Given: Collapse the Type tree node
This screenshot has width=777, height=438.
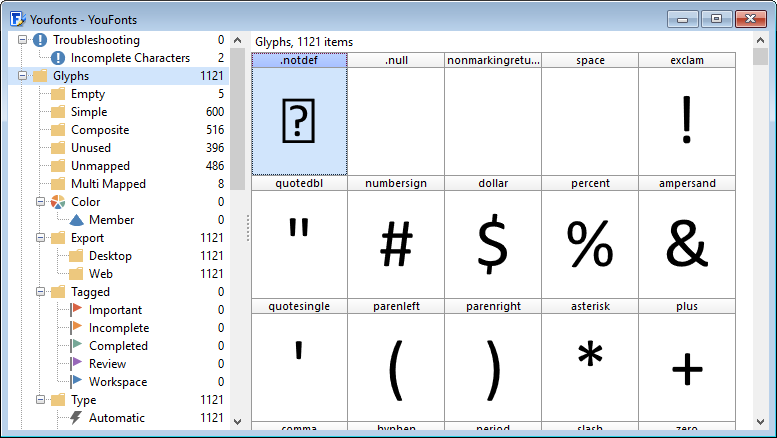Looking at the screenshot, I should tap(41, 400).
